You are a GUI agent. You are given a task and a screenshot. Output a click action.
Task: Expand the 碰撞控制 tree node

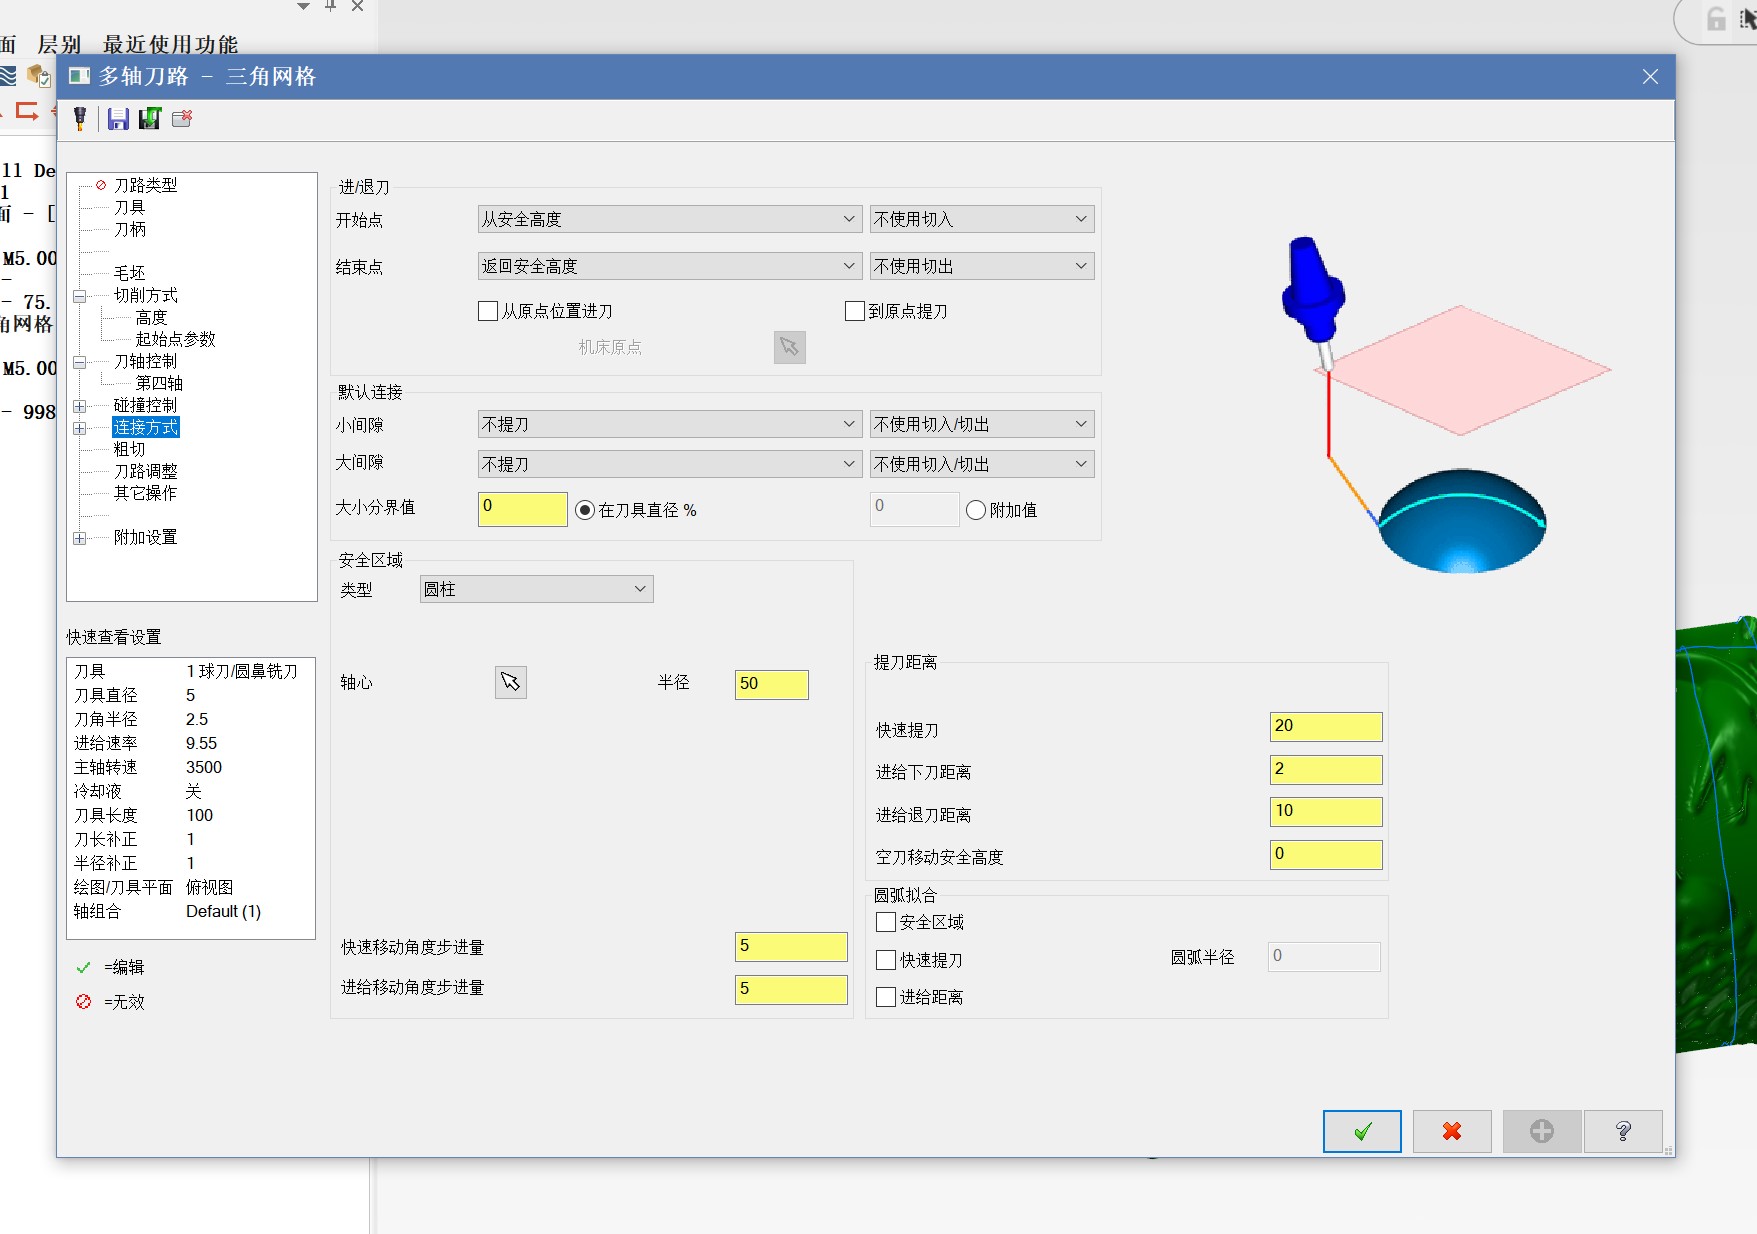pos(80,406)
